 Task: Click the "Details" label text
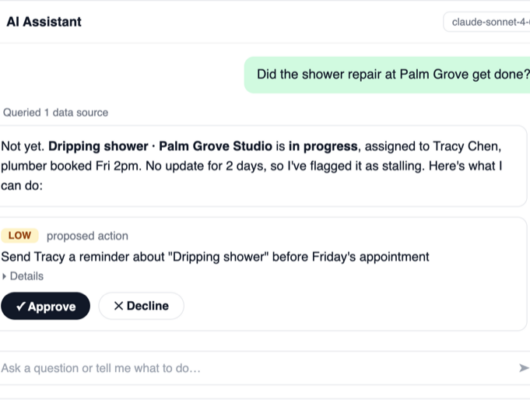coord(27,276)
